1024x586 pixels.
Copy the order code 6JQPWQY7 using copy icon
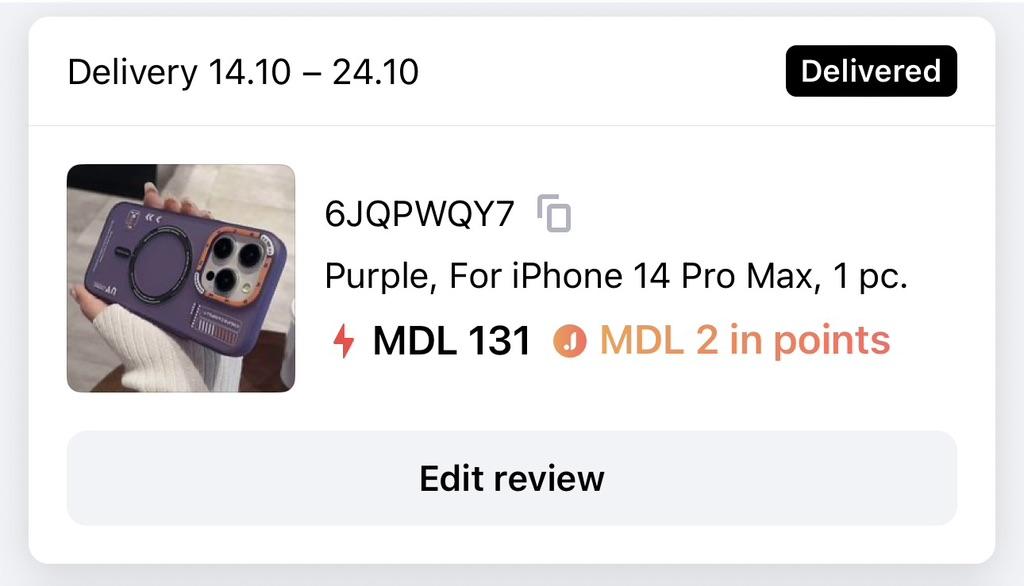554,213
